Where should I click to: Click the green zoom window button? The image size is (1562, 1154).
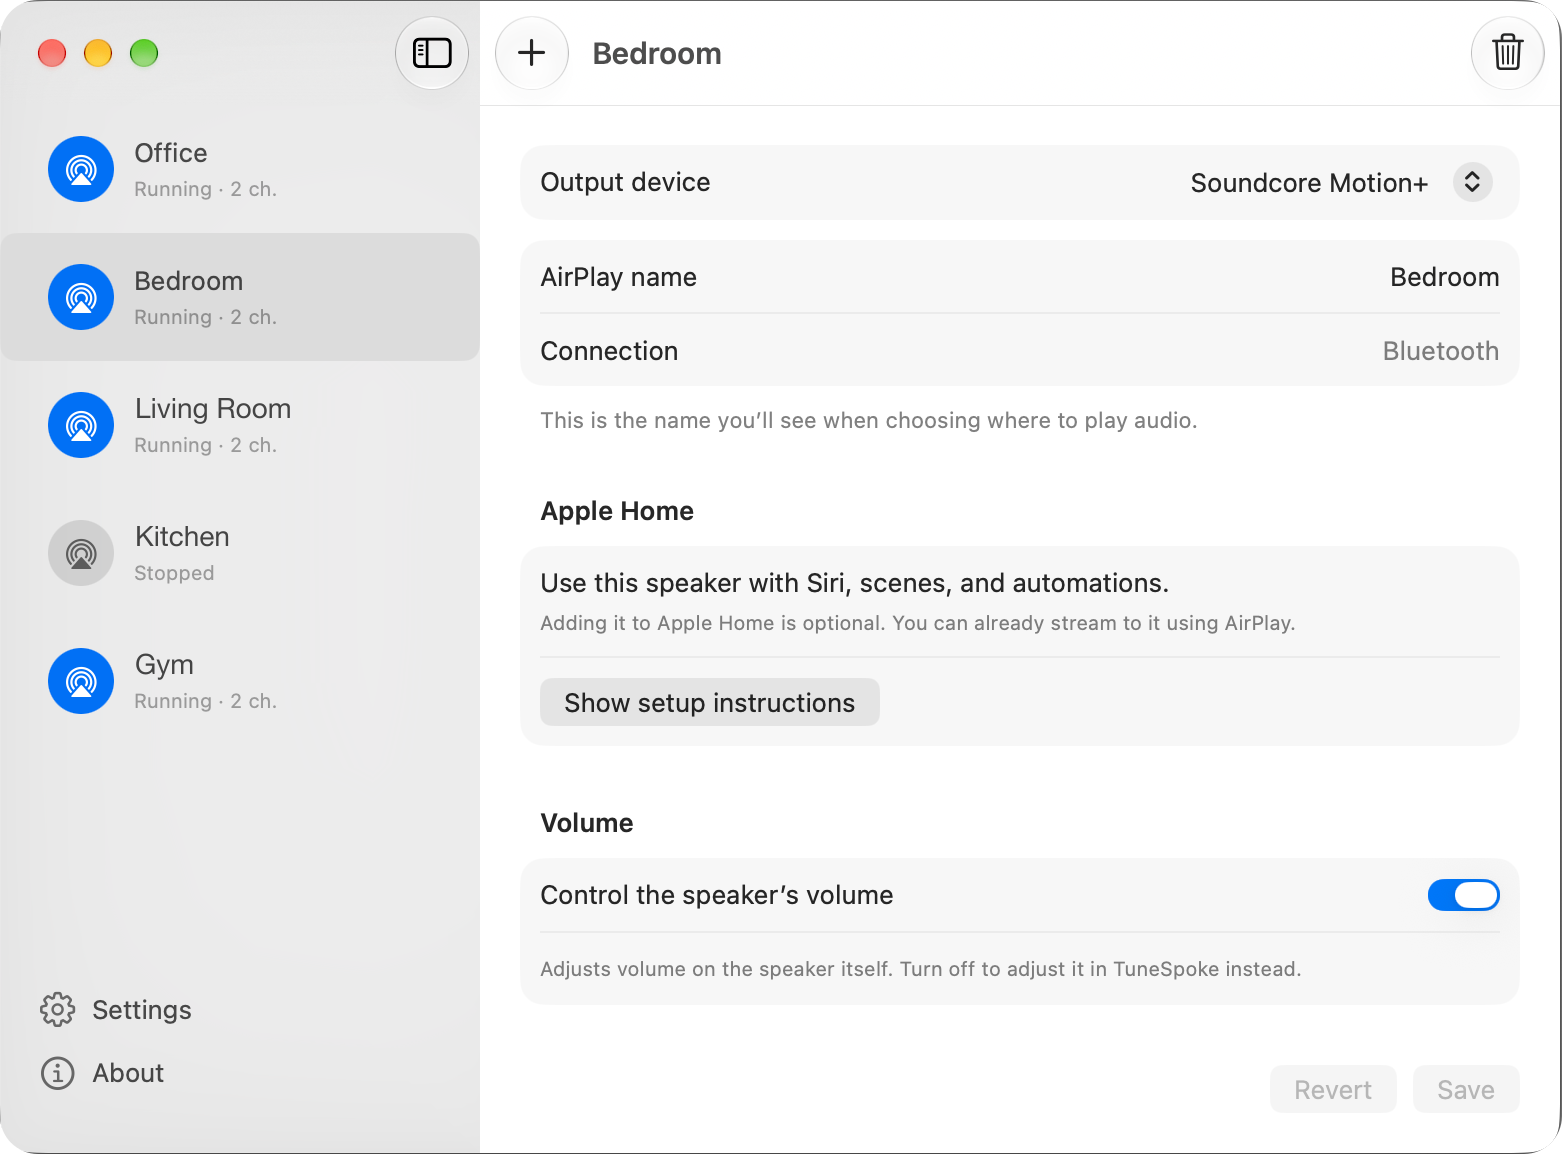[144, 53]
